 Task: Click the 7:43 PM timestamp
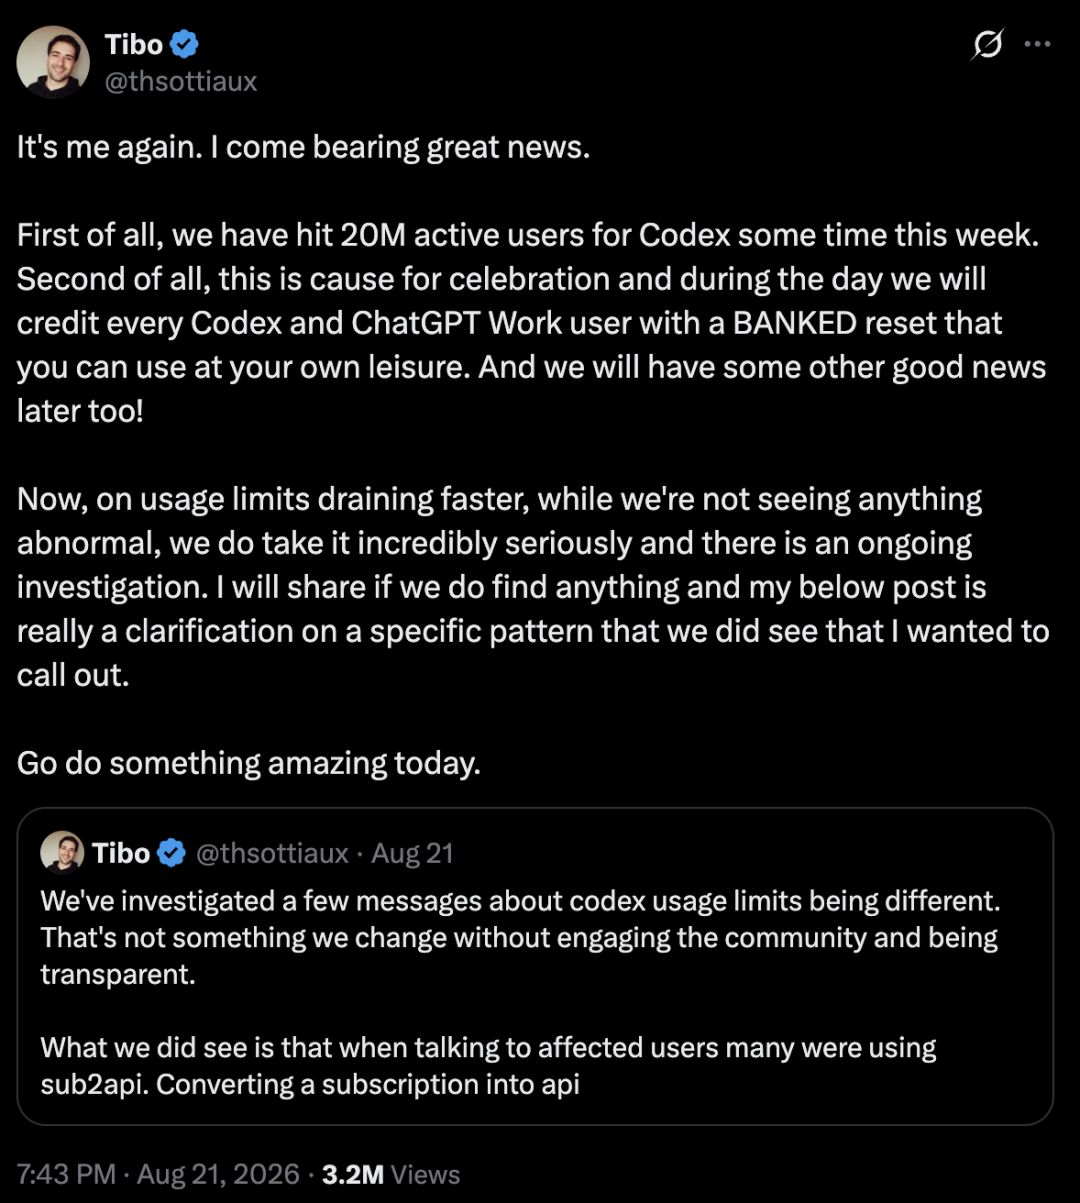(x=67, y=1174)
